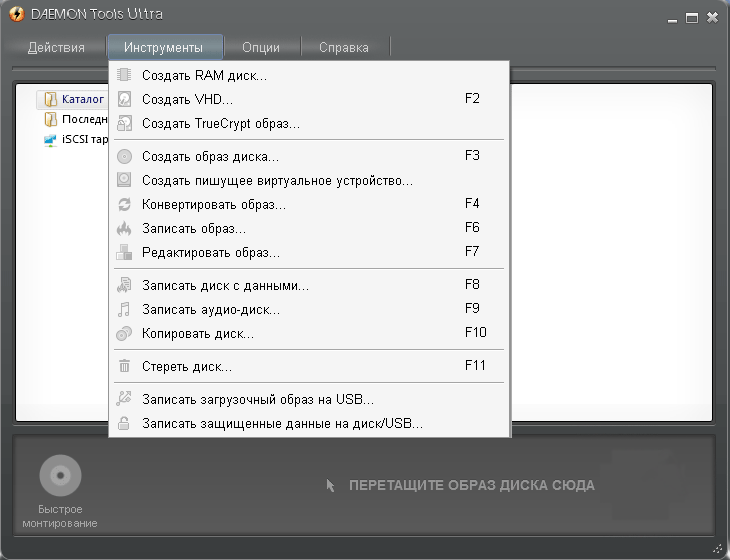Open the Справка menu
This screenshot has width=730, height=560.
(x=344, y=47)
